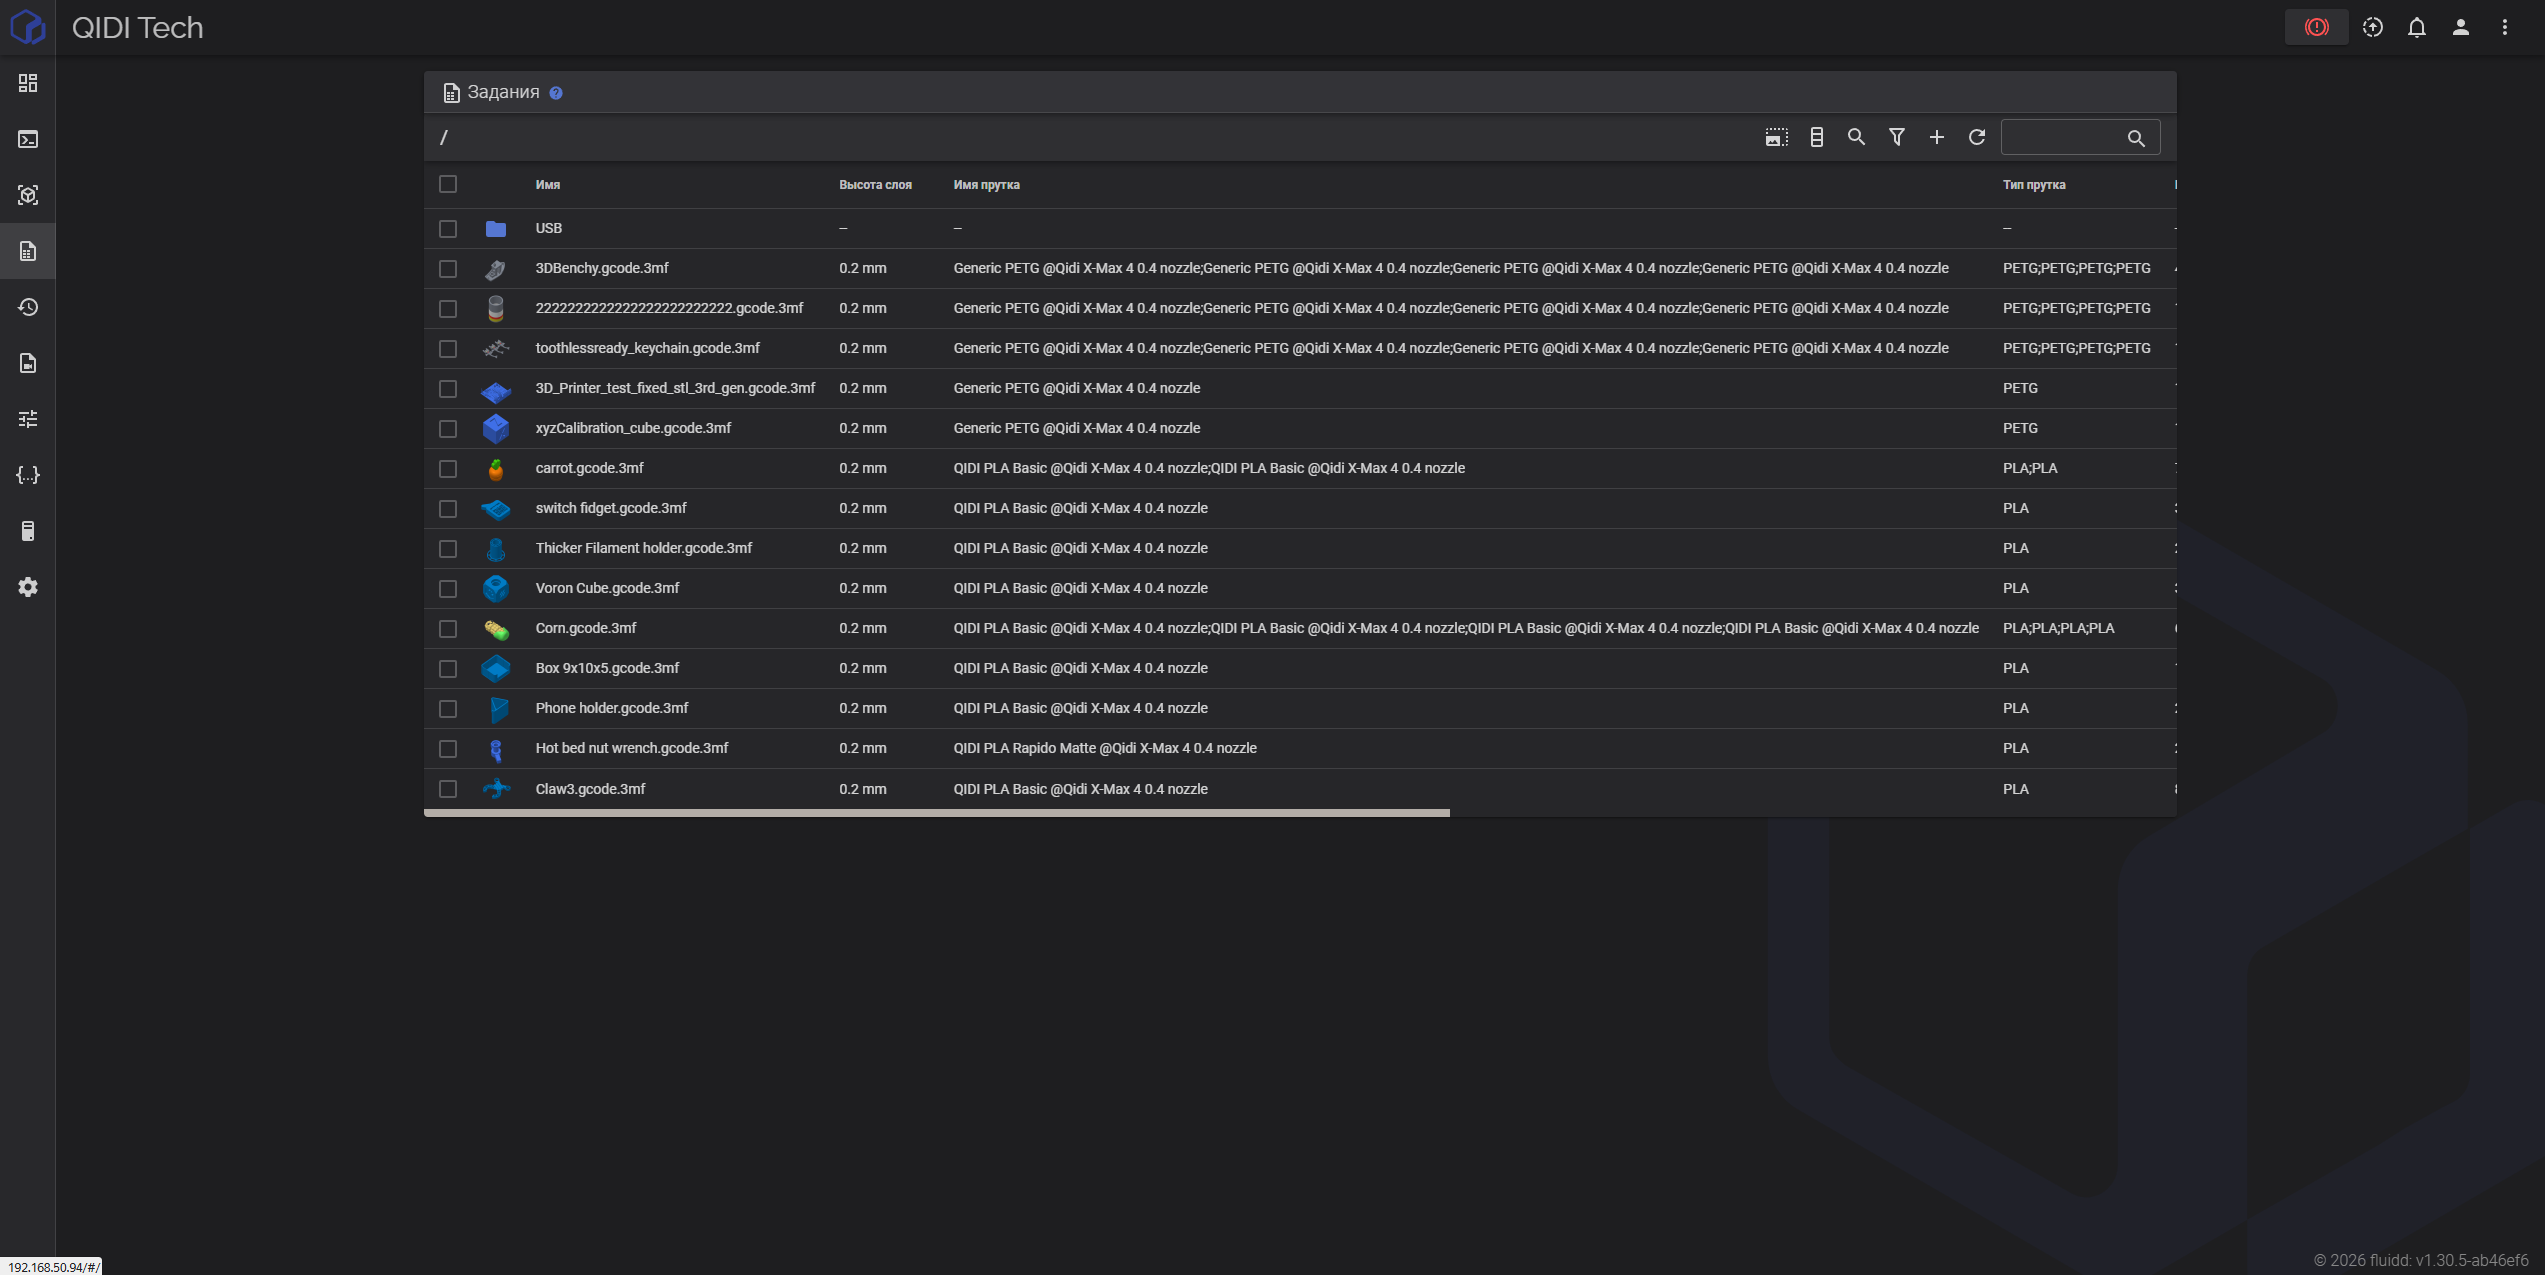This screenshot has height=1275, width=2545.
Task: Open settings gear in sidebar
Action: click(28, 587)
